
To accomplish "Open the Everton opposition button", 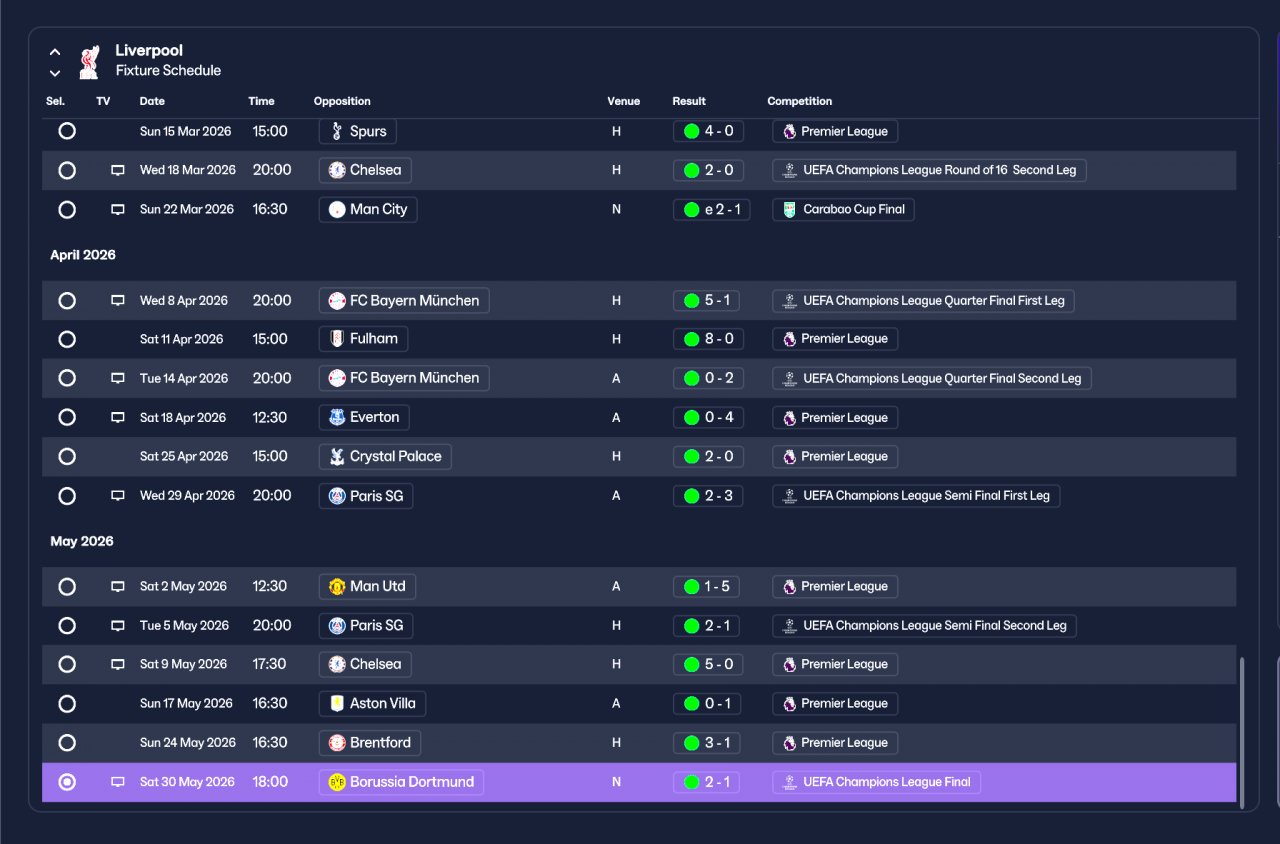I will point(364,417).
